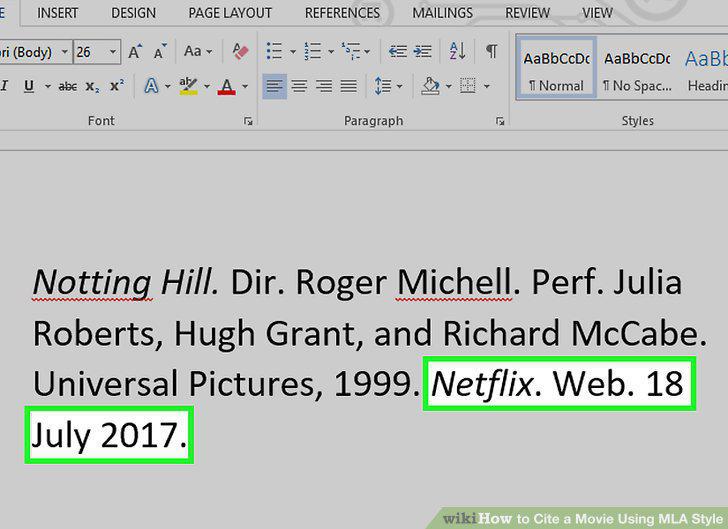Expand the line spacing dropdown arrow
This screenshot has width=728, height=529.
coord(399,86)
